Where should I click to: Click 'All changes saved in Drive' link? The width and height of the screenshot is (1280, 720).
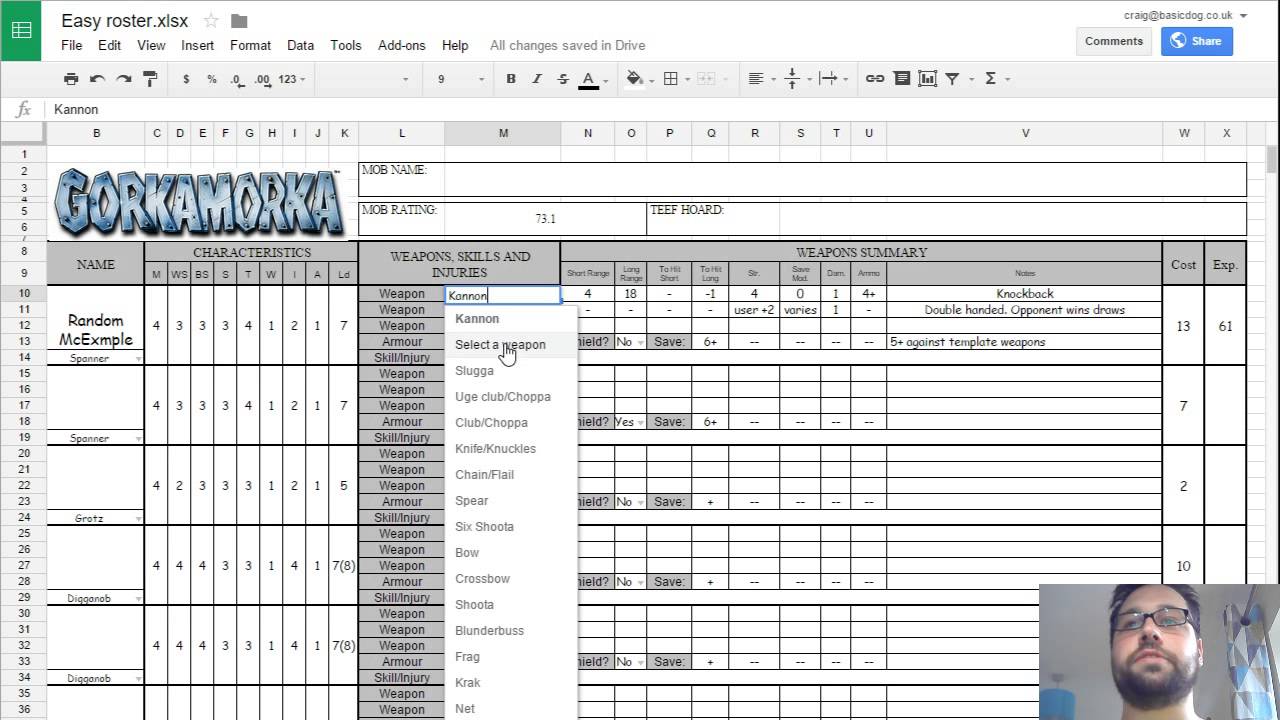567,45
